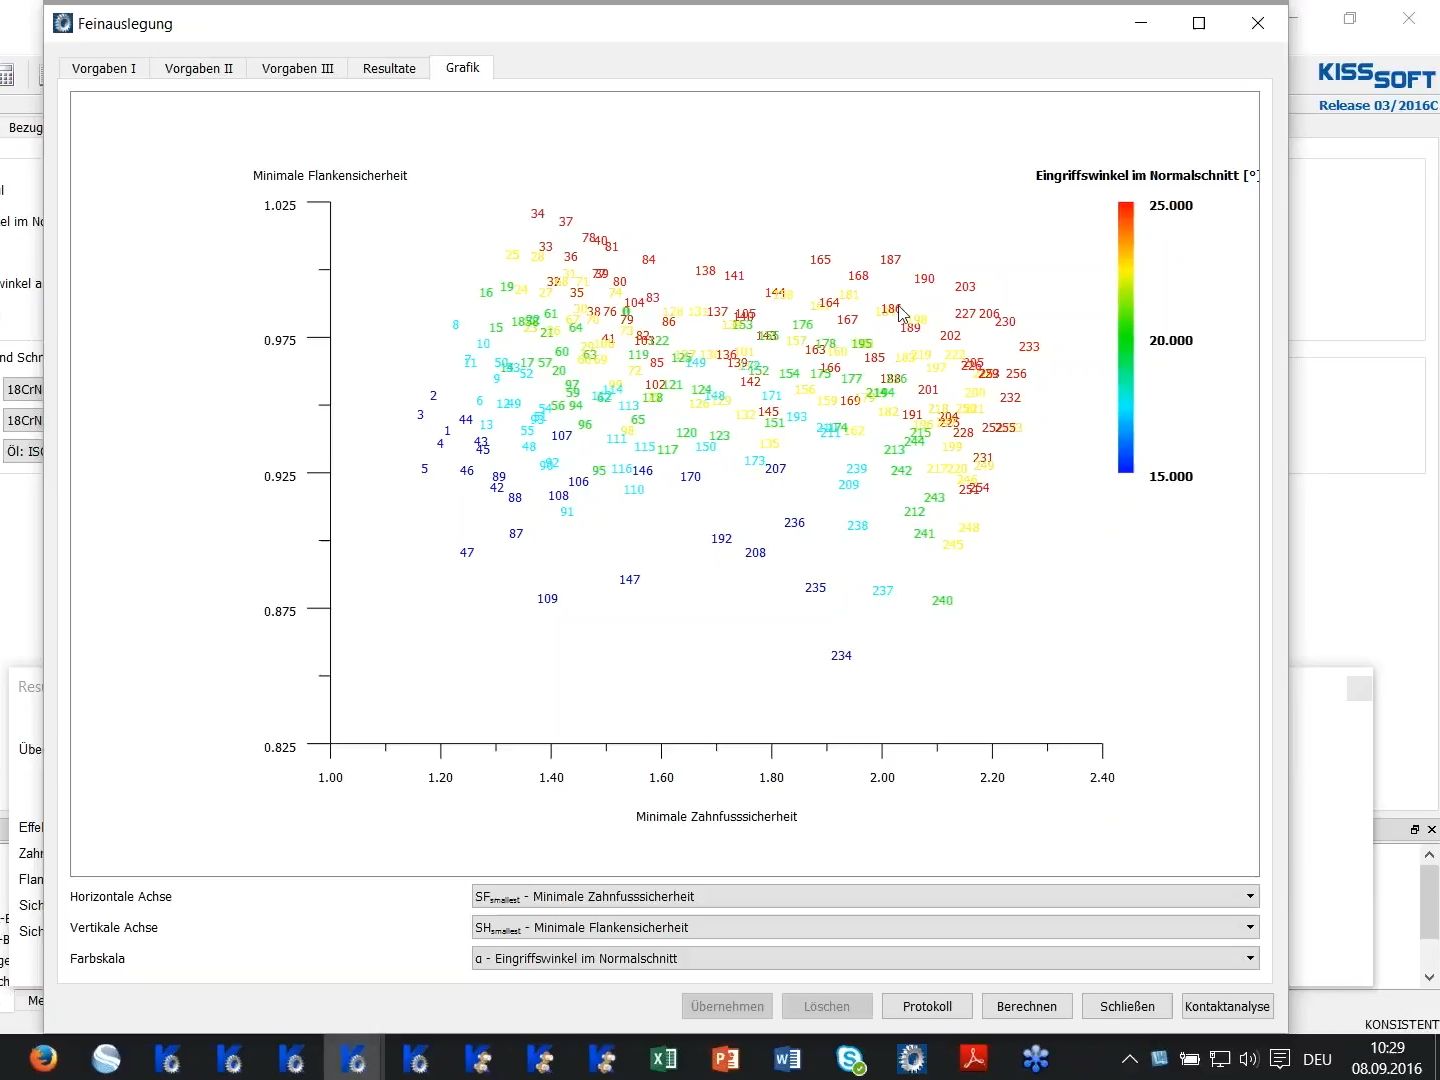
Task: Switch to the Vorgaben I tab
Action: click(104, 68)
